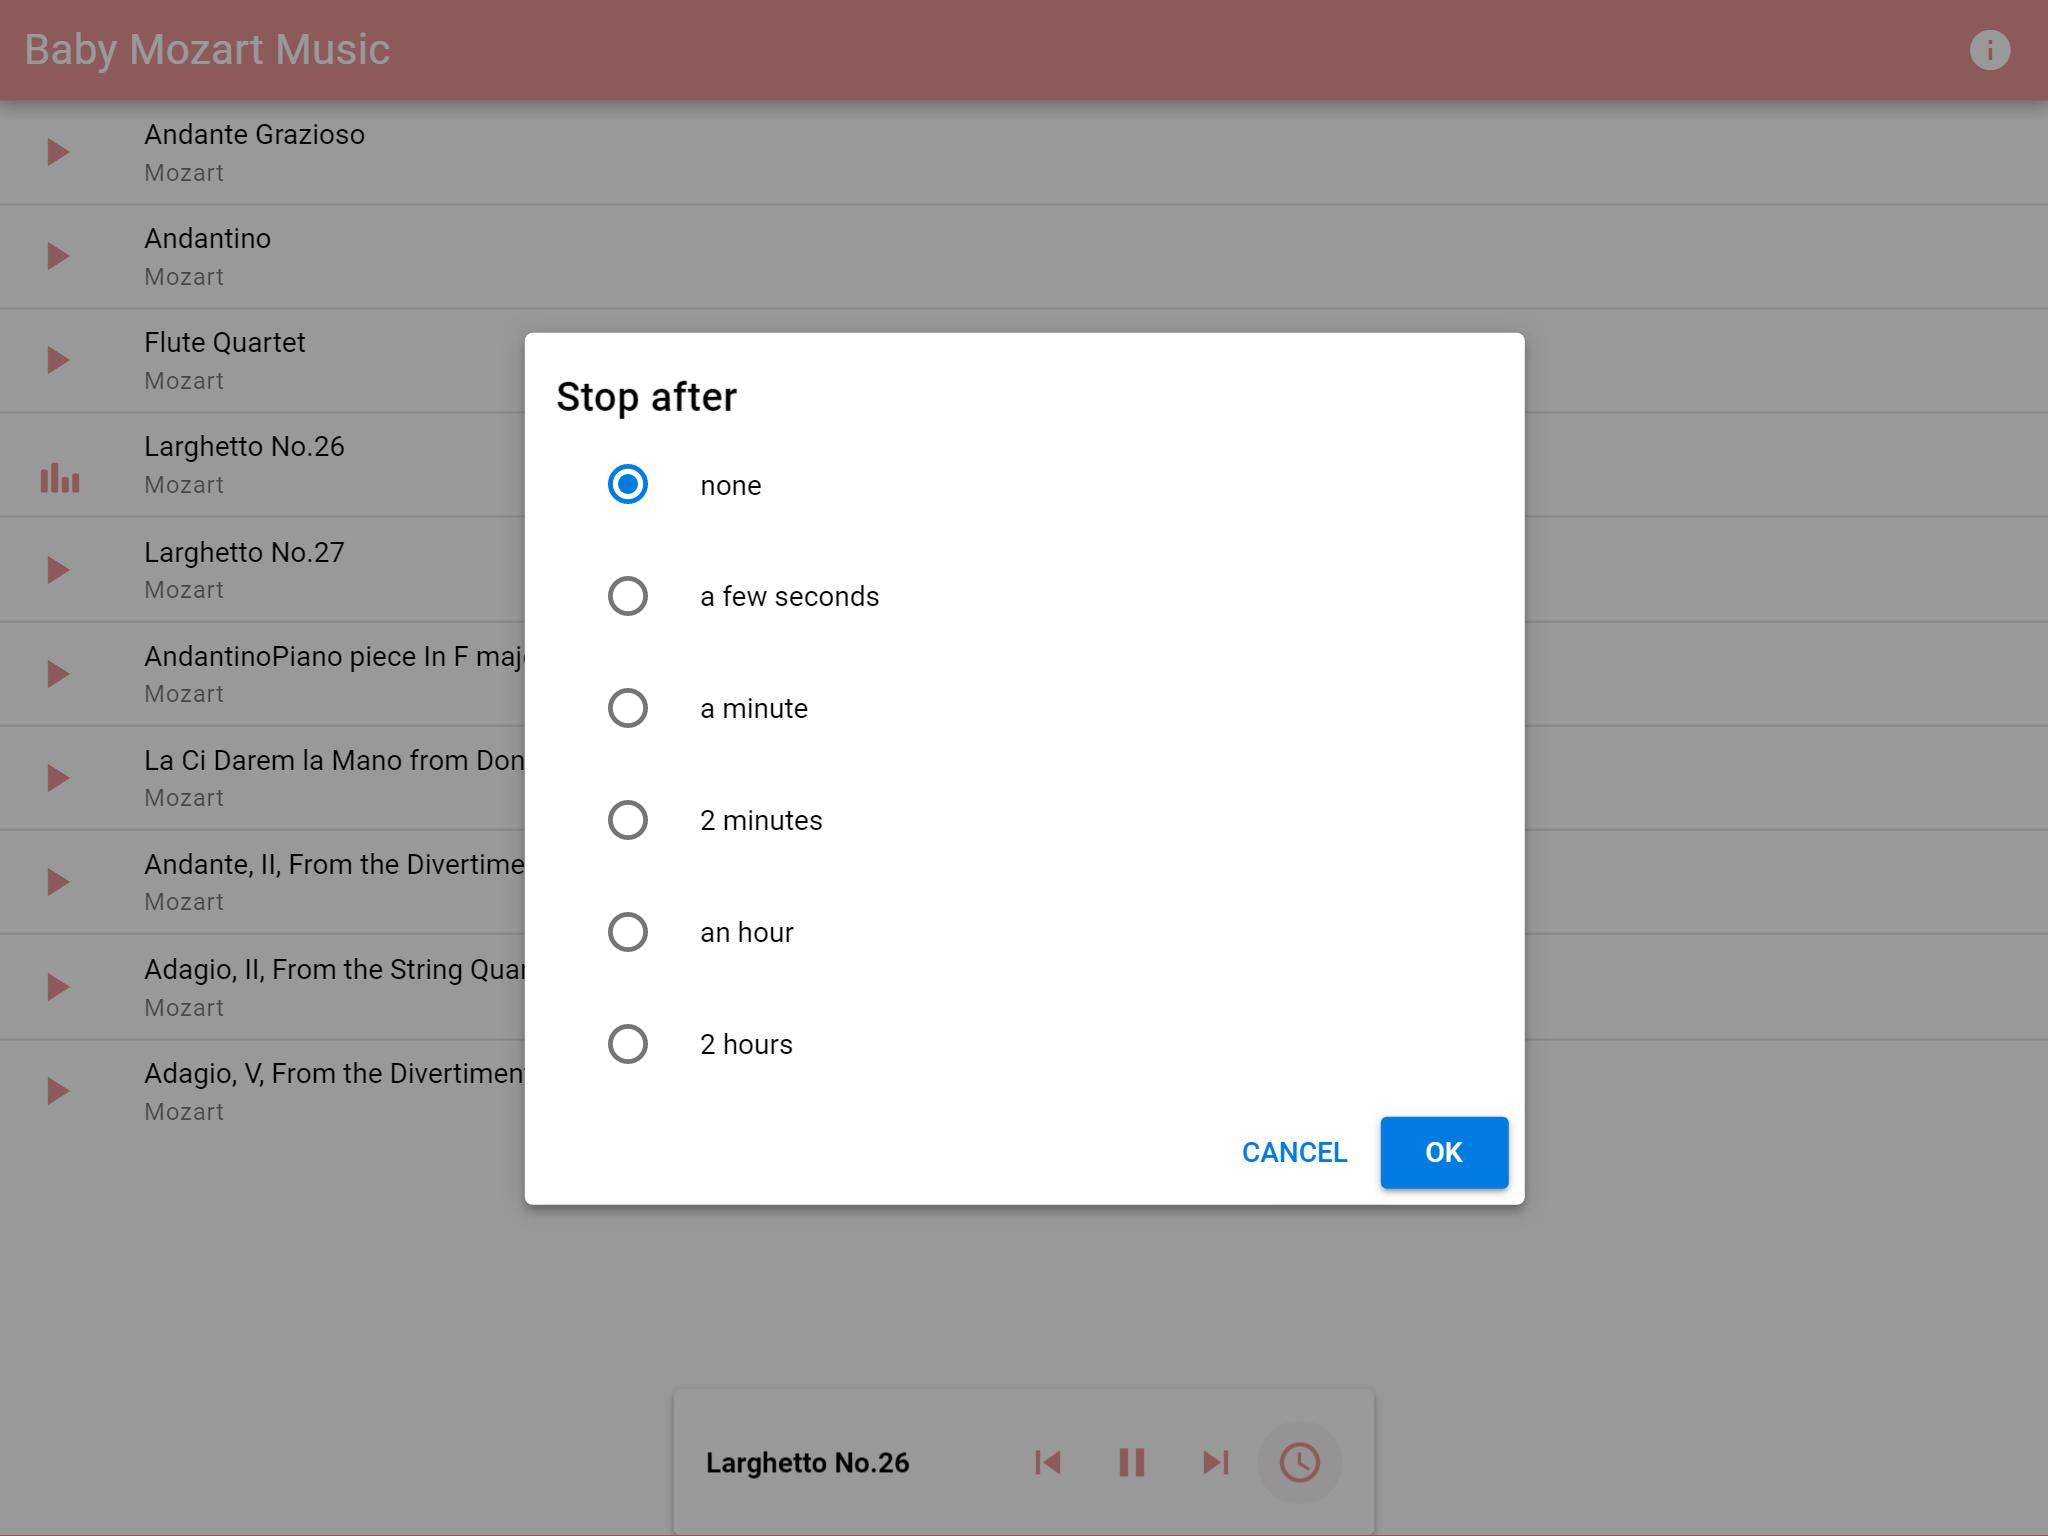Cancel the Stop after dialog
2048x1536 pixels.
click(1294, 1153)
